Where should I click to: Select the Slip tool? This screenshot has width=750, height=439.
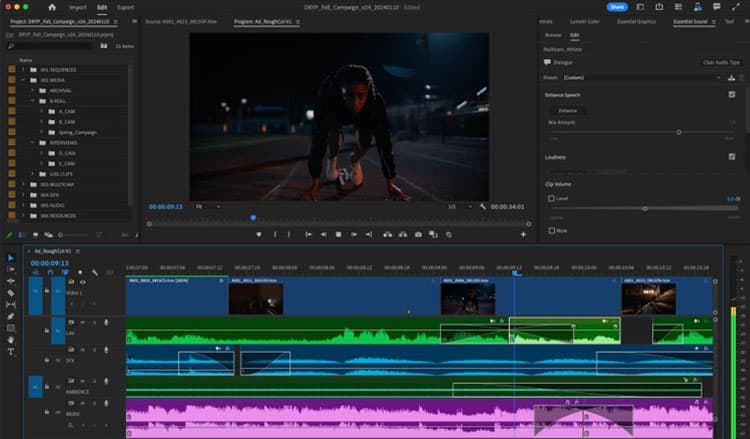click(x=11, y=305)
